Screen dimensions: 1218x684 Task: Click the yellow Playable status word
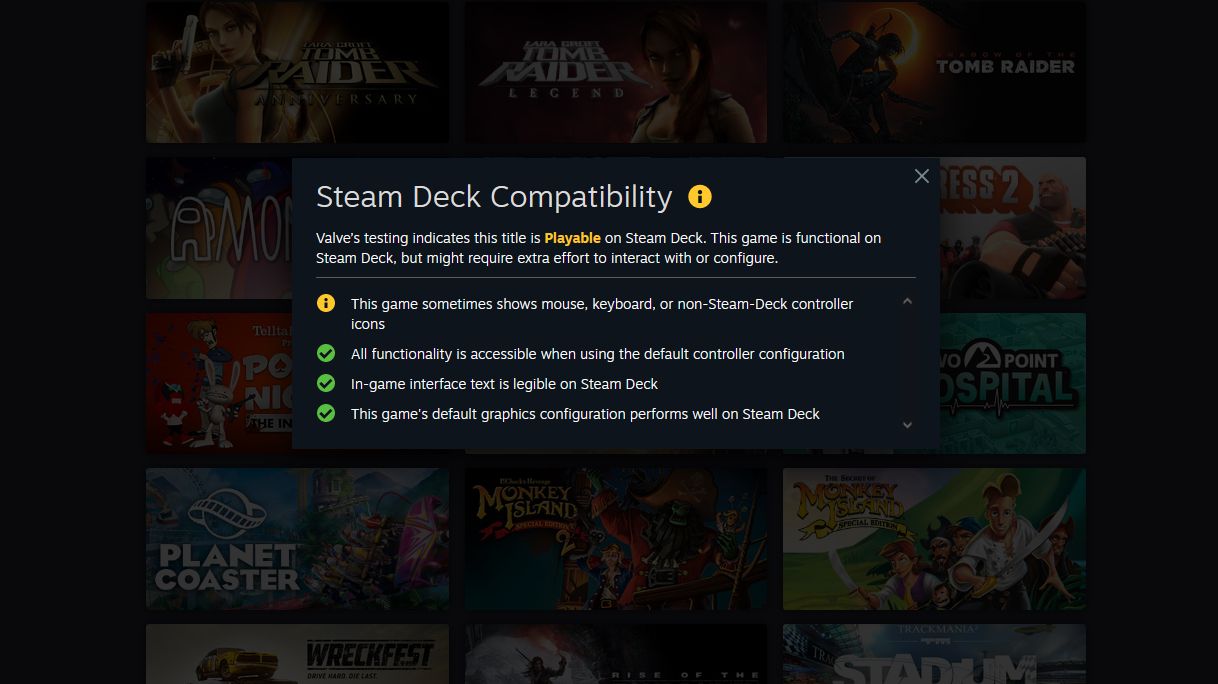573,238
